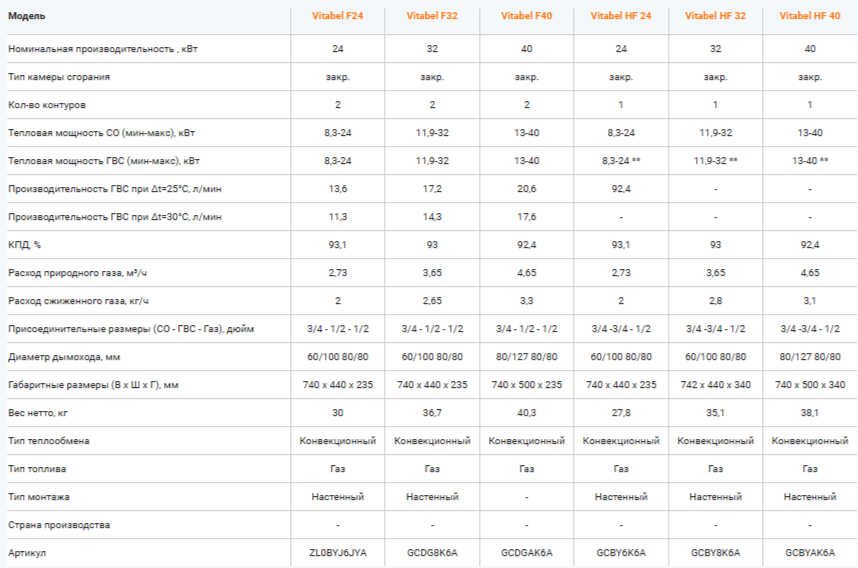Select 'Расход природного газа' row label
This screenshot has width=858, height=568.
click(x=78, y=273)
